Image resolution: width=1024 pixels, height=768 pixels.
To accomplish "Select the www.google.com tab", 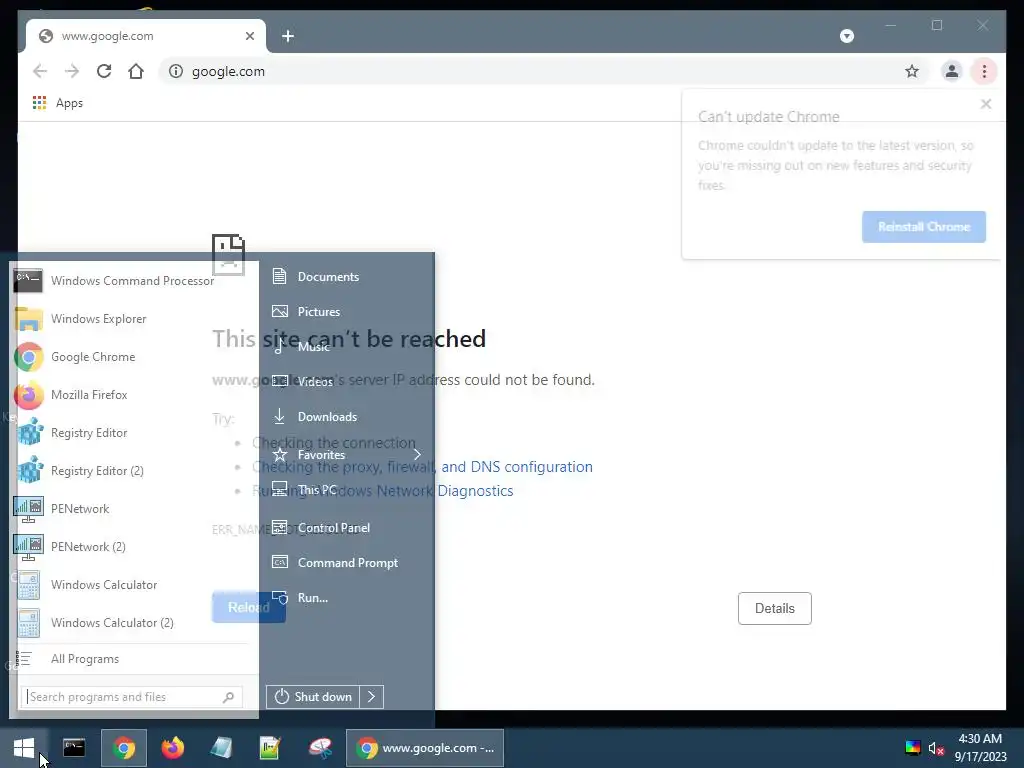I will [x=146, y=36].
